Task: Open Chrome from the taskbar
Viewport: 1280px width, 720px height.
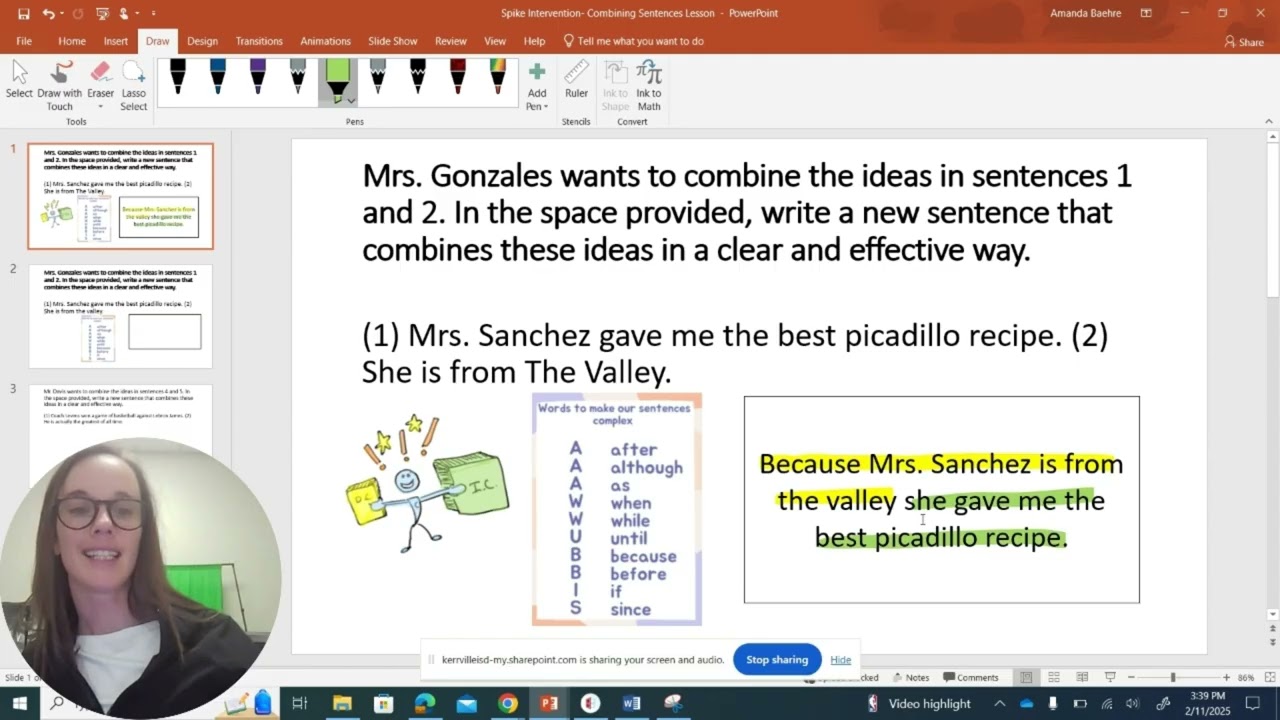Action: [x=508, y=703]
